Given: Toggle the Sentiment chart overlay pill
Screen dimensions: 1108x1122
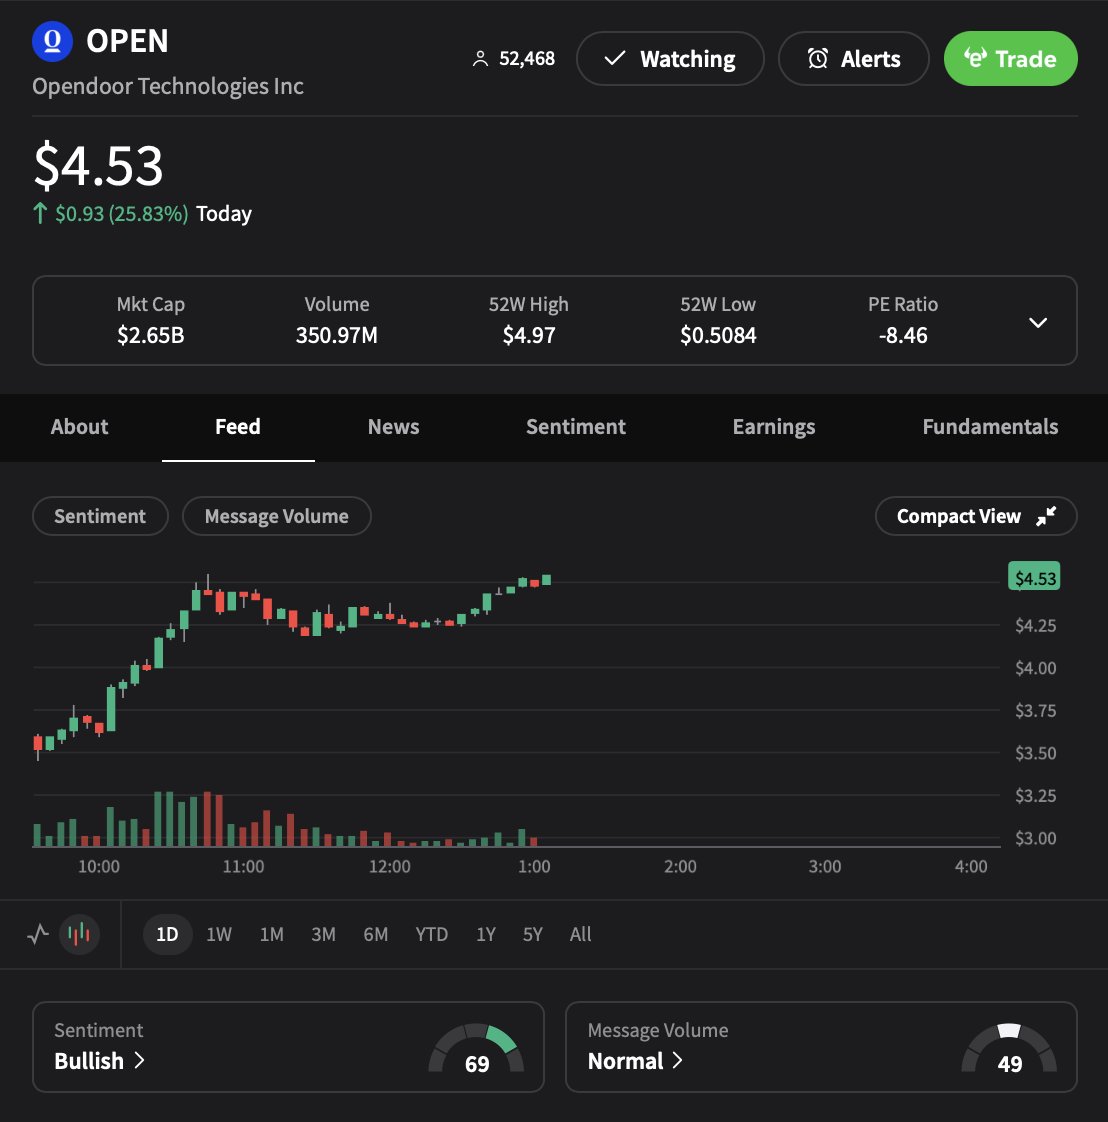Looking at the screenshot, I should (x=100, y=516).
